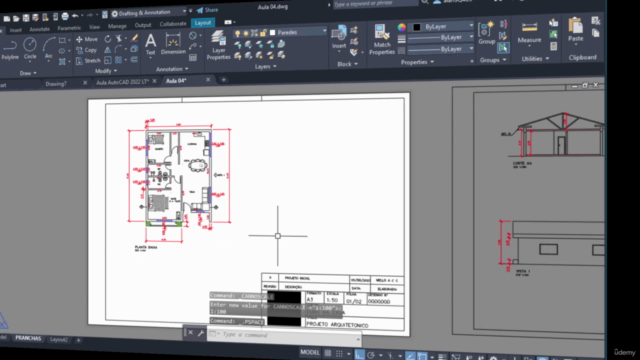Toggle layer freeze sun icon for Paredes
This screenshot has height=360, width=640.
(246, 33)
